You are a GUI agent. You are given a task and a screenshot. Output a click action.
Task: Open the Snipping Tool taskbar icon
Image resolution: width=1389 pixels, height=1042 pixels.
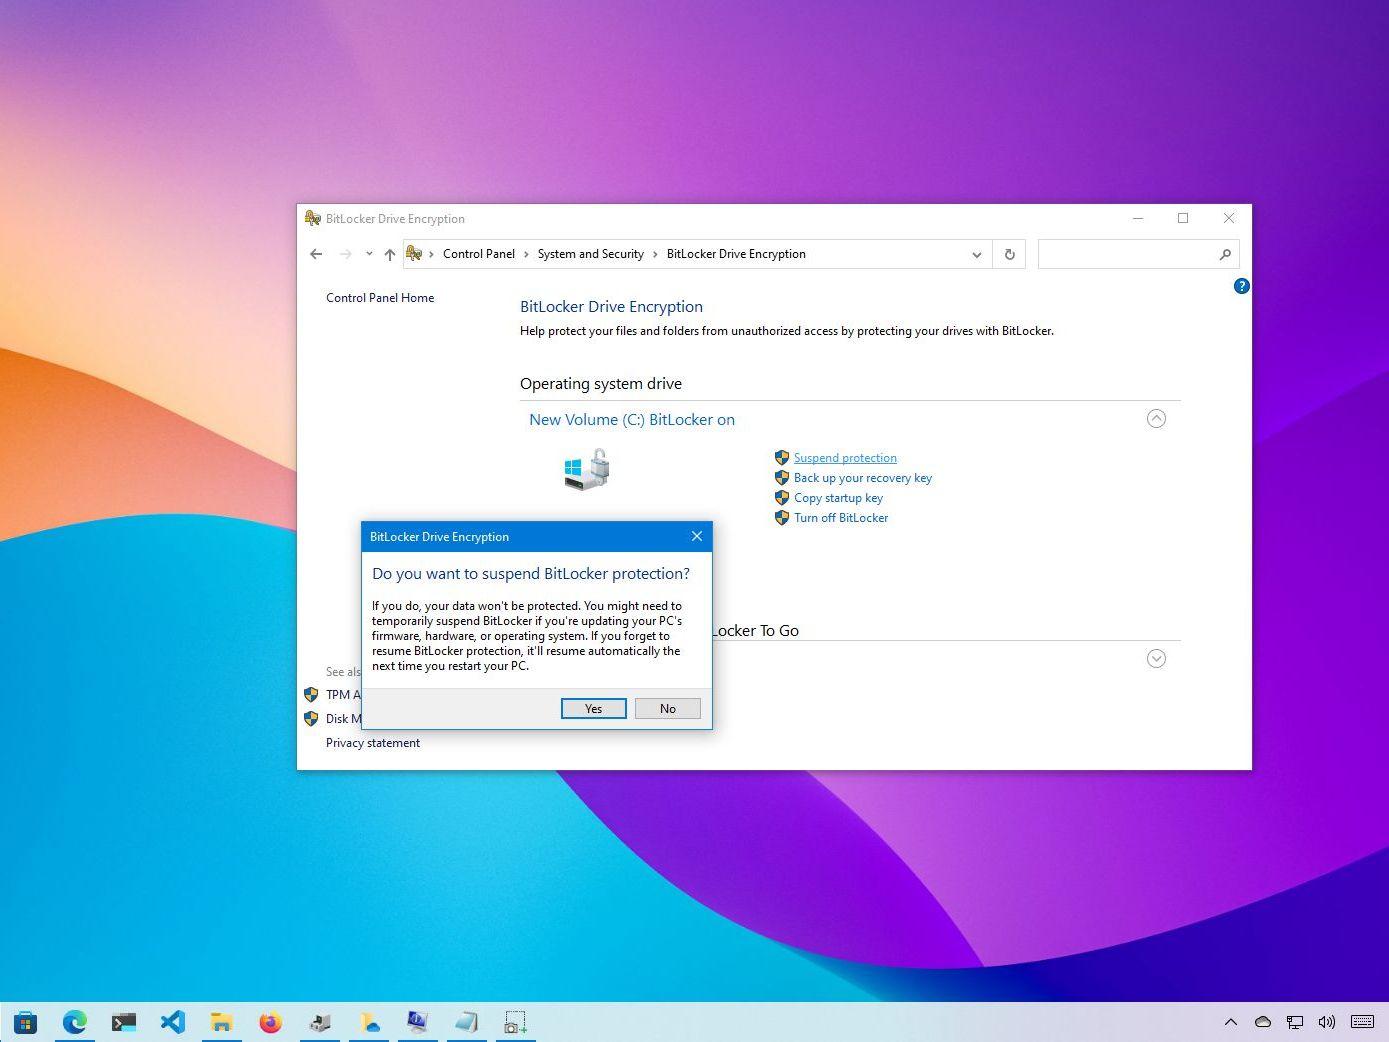pyautogui.click(x=515, y=1022)
